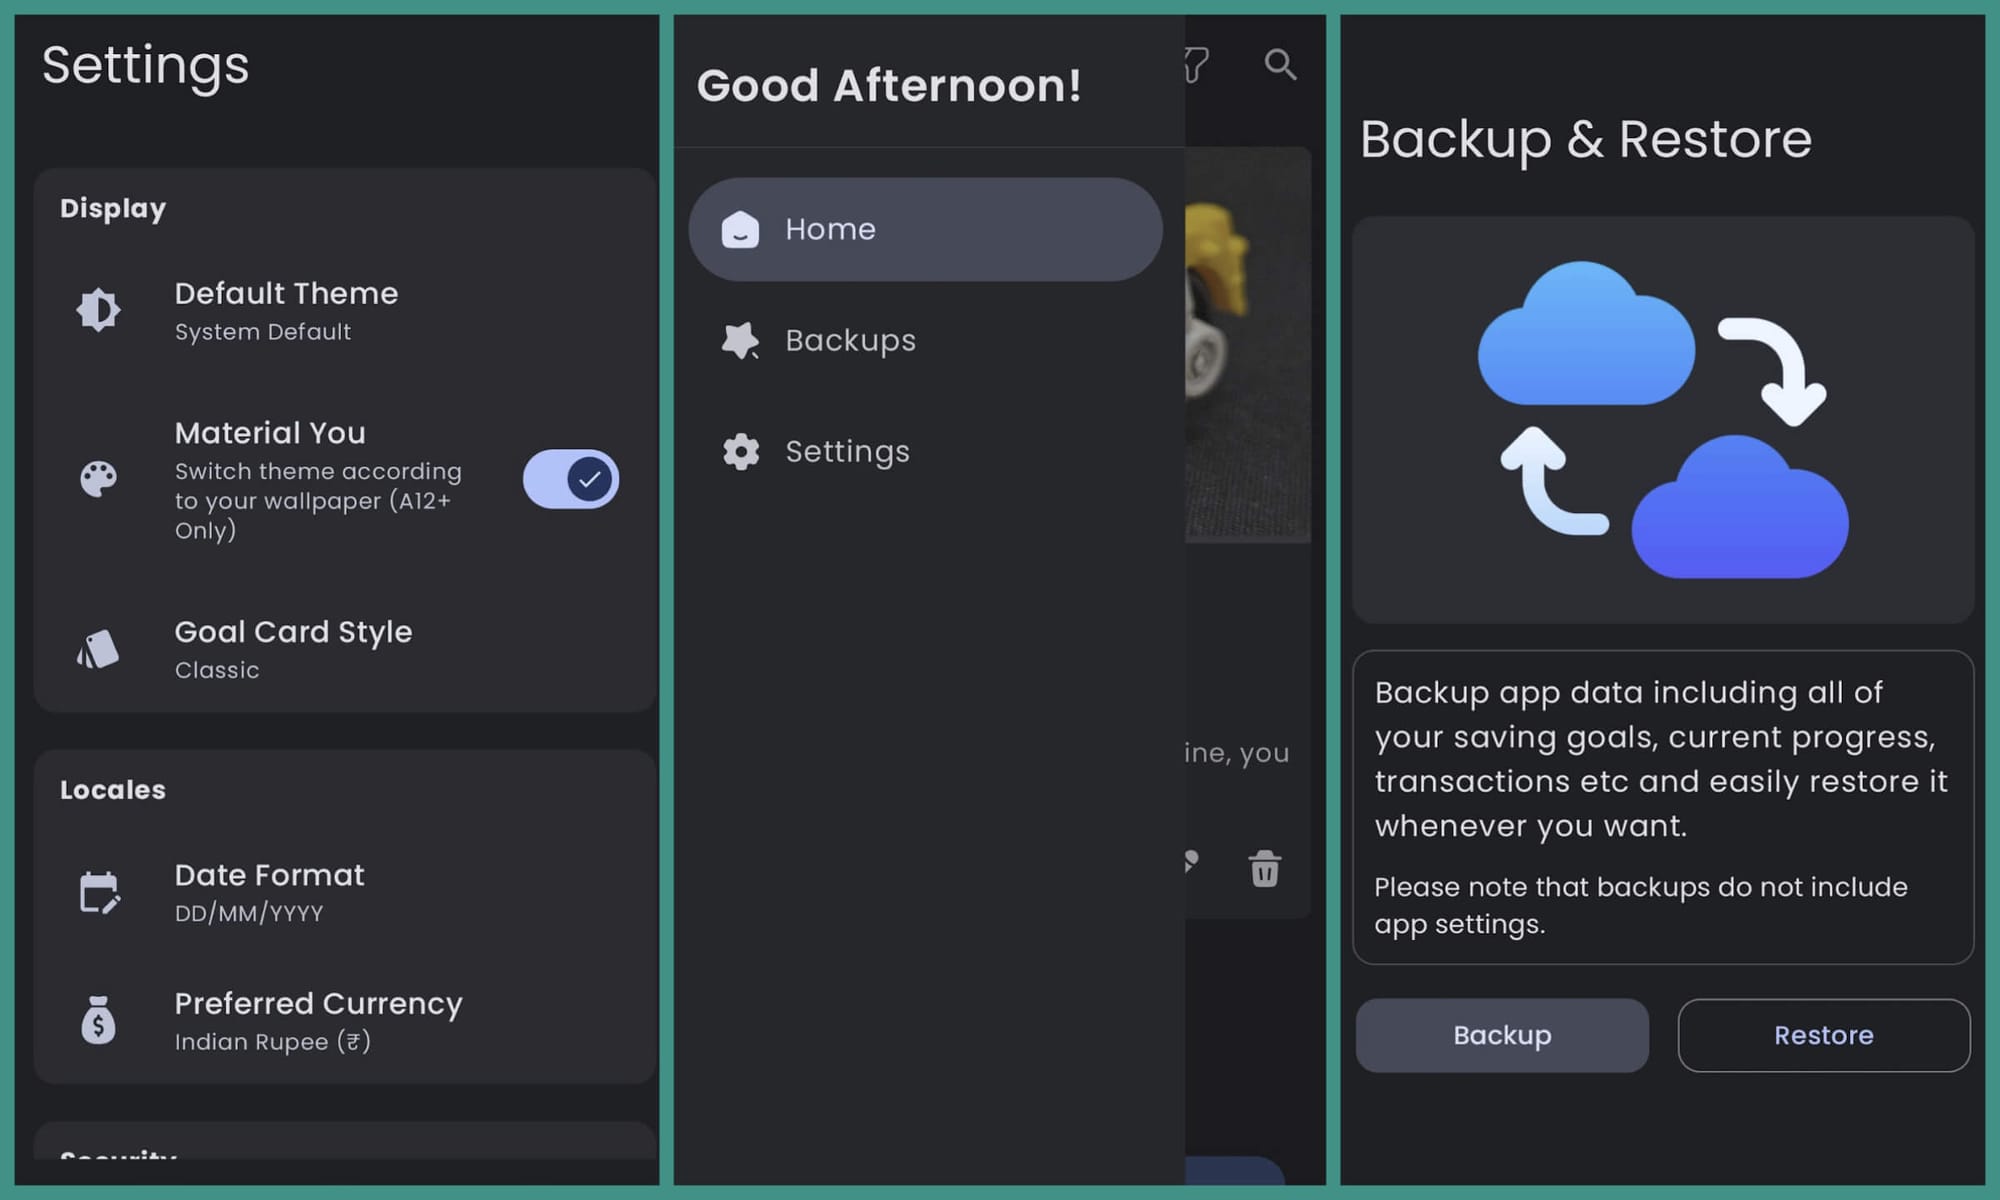Choose Backups in the navigation menu
2000x1200 pixels.
(x=849, y=340)
